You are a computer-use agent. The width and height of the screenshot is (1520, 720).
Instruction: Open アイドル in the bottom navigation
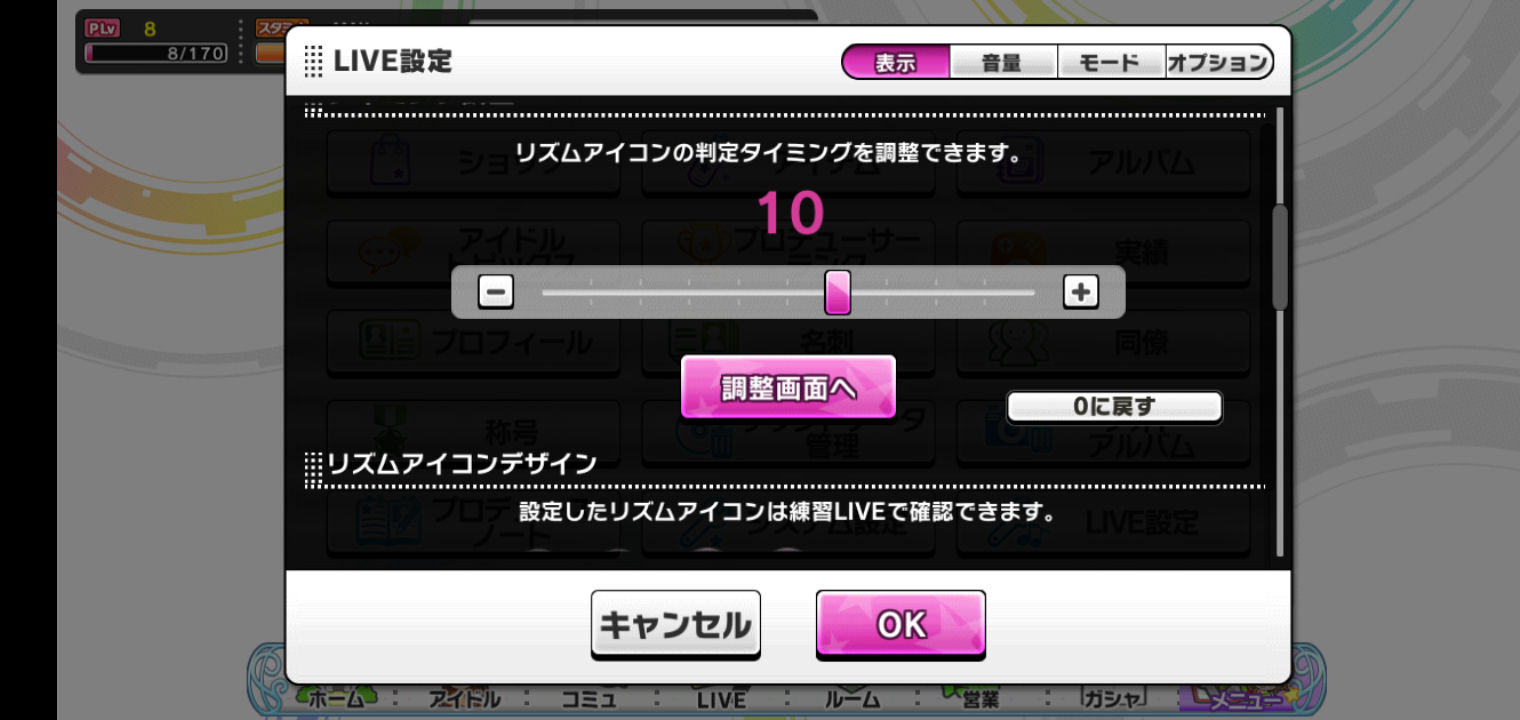[463, 698]
